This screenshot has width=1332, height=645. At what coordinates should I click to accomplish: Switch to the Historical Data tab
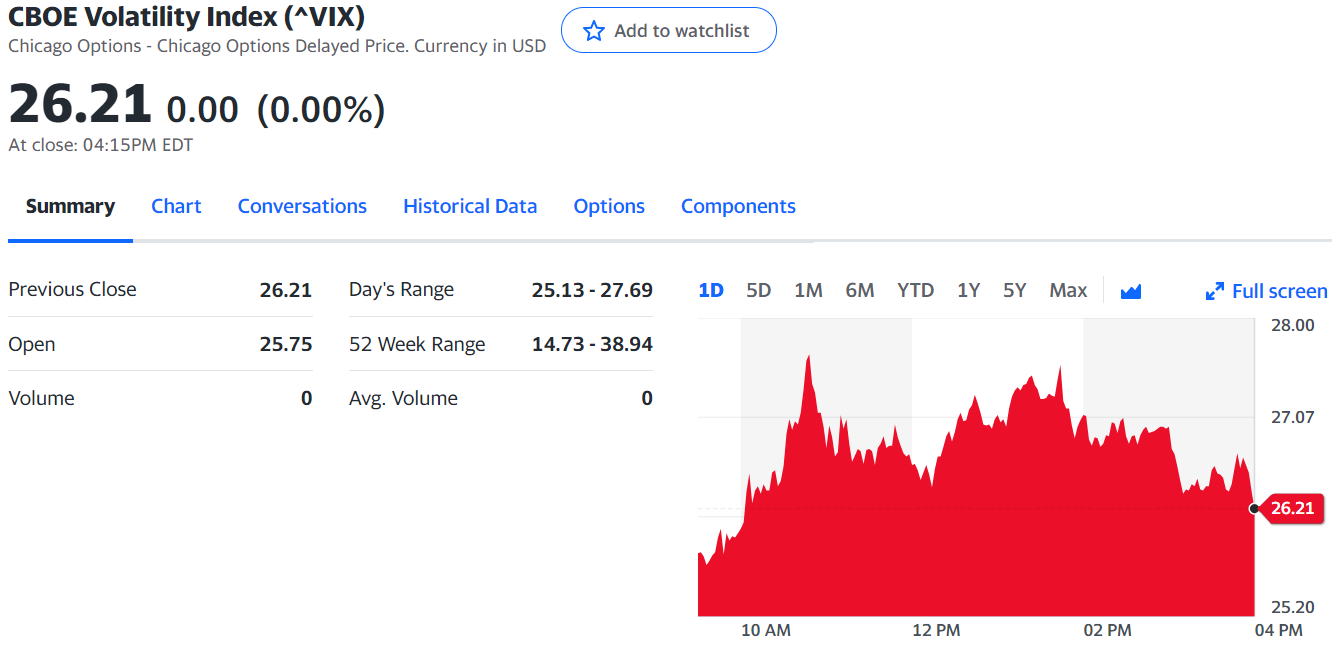[x=470, y=206]
